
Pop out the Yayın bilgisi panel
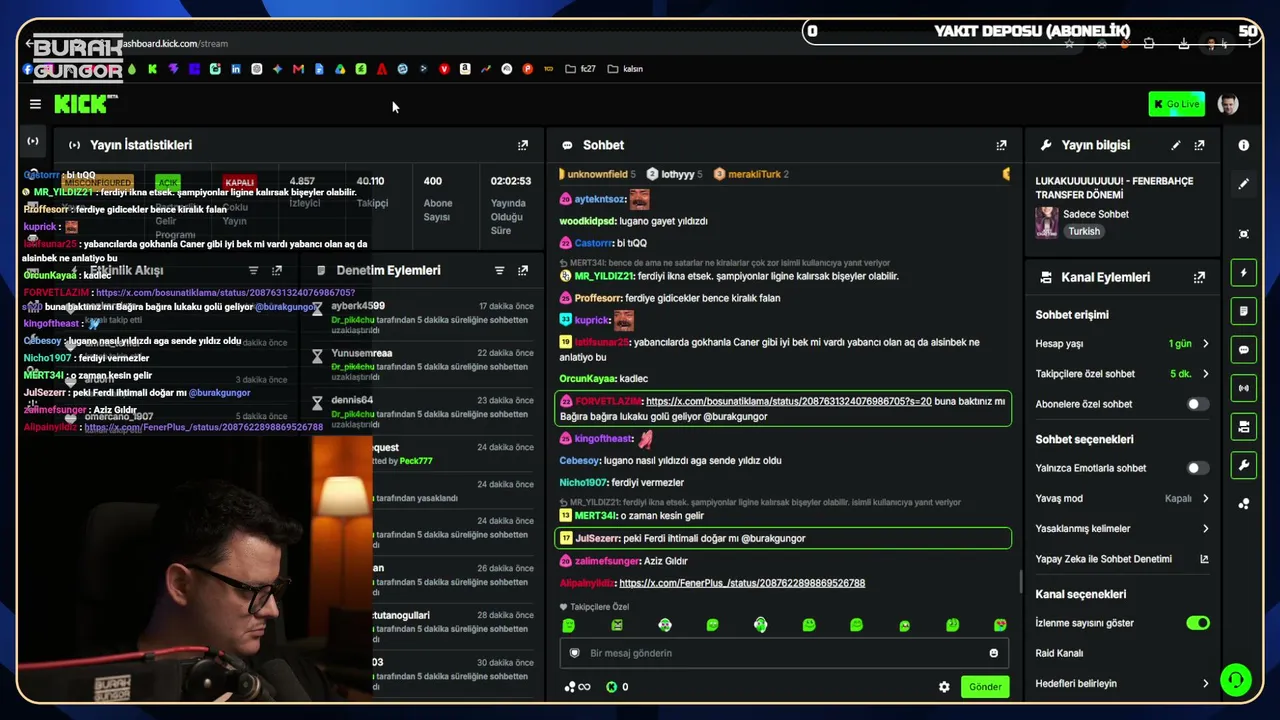(1199, 145)
